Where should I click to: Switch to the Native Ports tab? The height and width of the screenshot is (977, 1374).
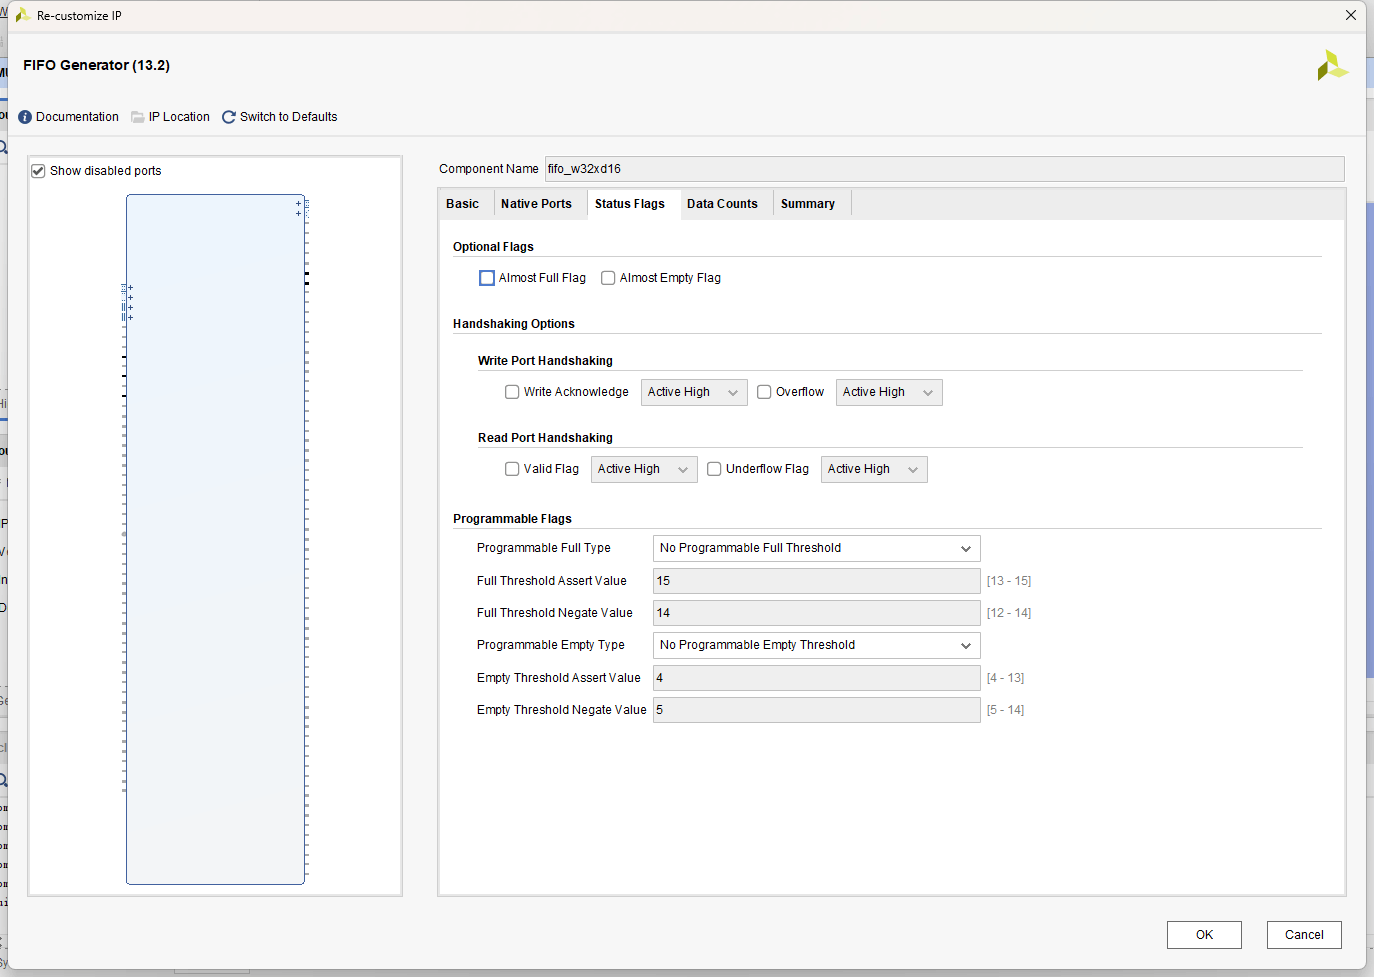coord(536,204)
